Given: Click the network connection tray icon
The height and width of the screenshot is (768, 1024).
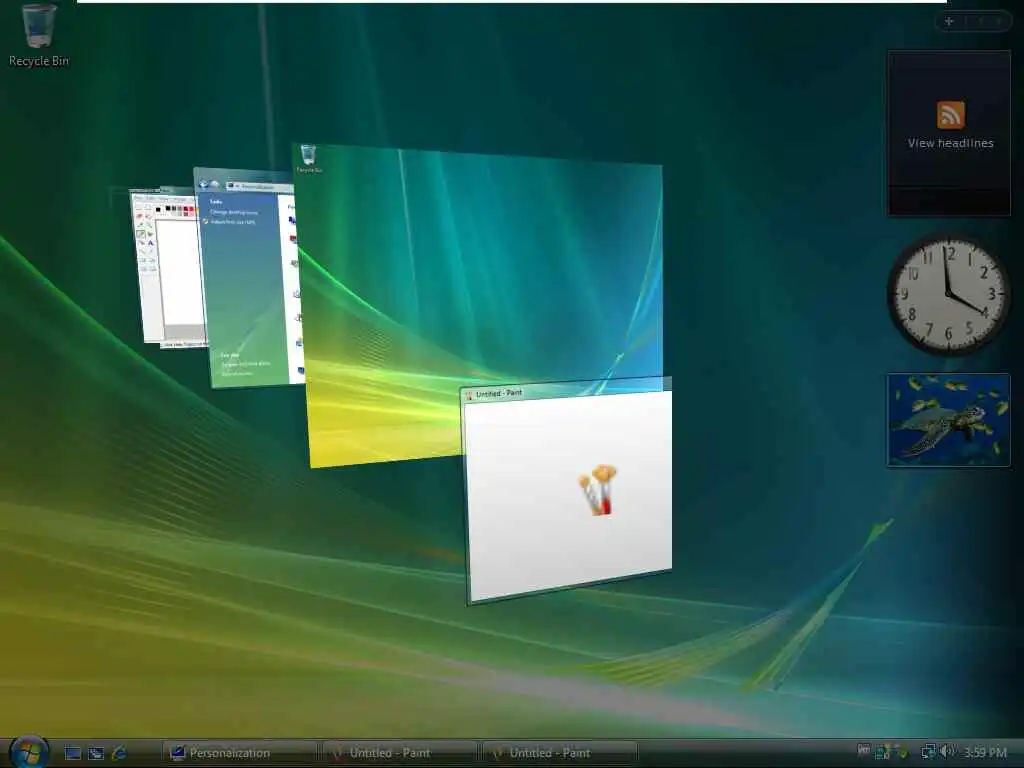Looking at the screenshot, I should (x=928, y=752).
